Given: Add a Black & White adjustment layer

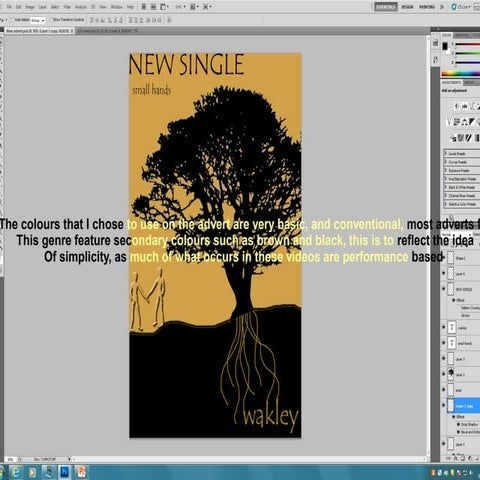Looking at the screenshot, I should tap(471, 122).
